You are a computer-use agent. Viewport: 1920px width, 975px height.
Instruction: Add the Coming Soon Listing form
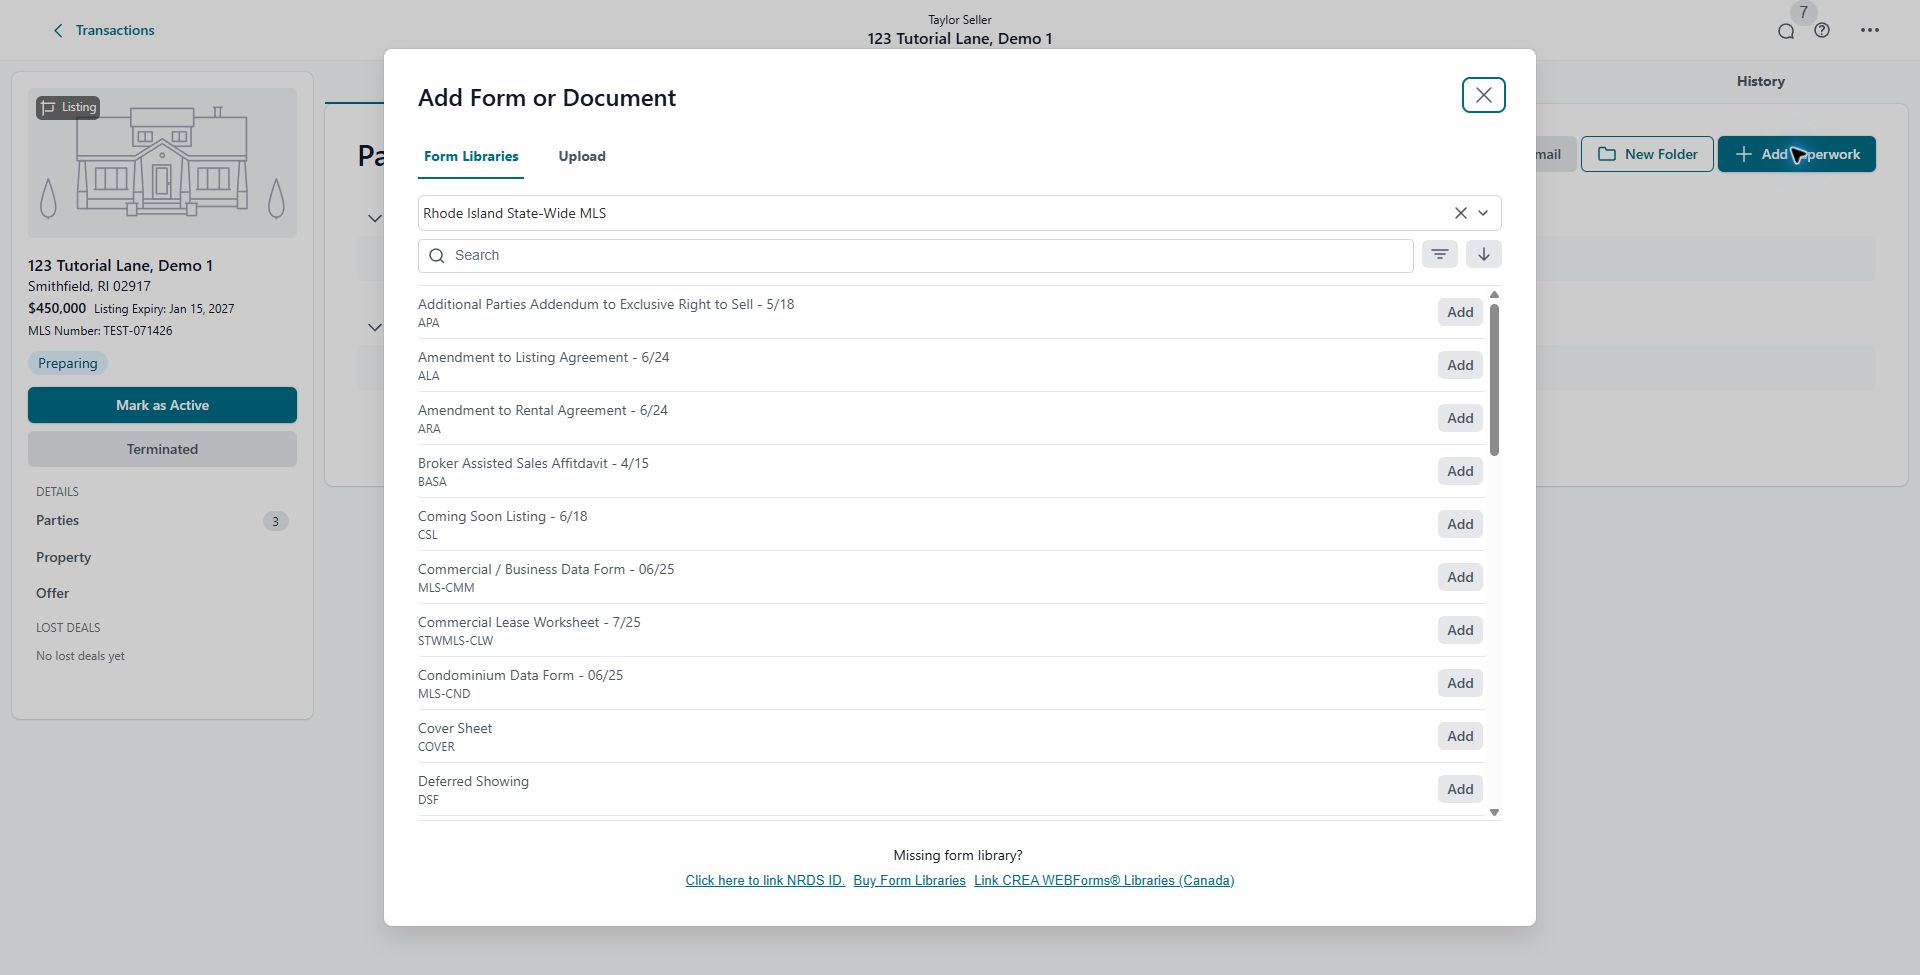[x=1460, y=524]
